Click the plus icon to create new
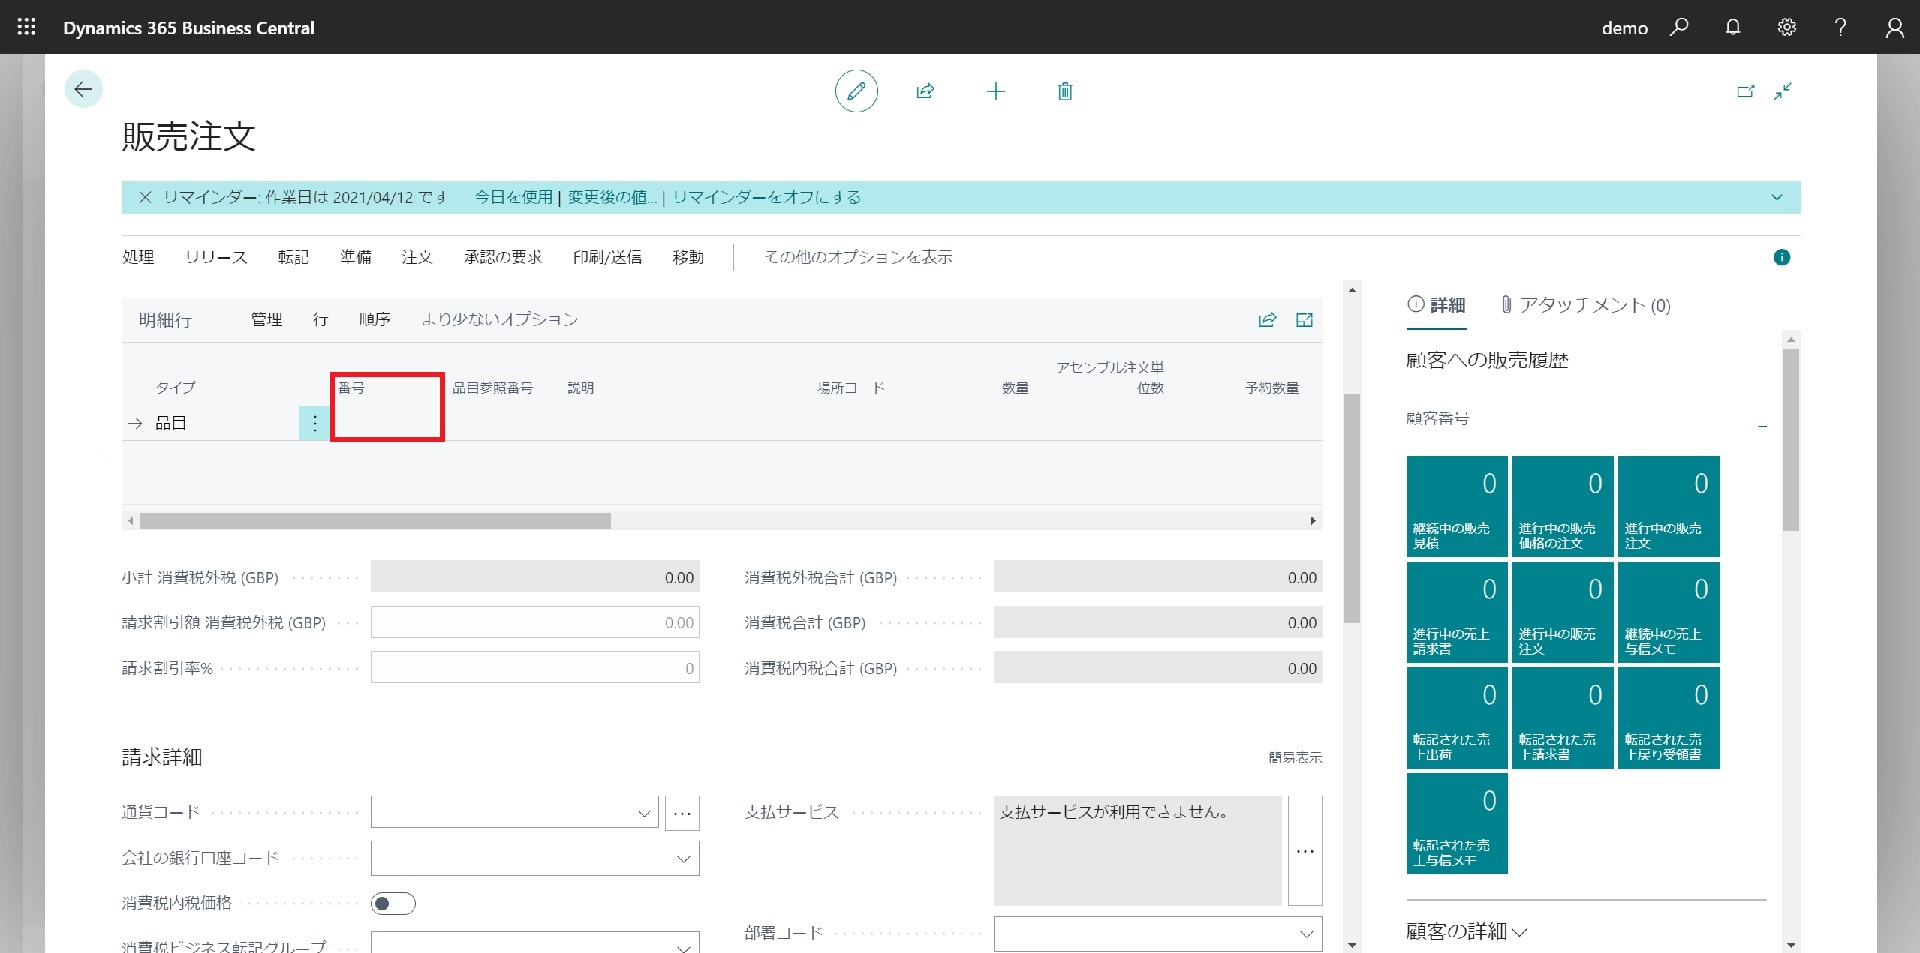 (995, 91)
